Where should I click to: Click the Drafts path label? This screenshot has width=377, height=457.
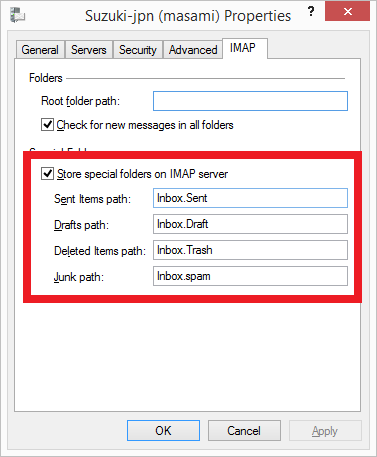click(x=81, y=225)
